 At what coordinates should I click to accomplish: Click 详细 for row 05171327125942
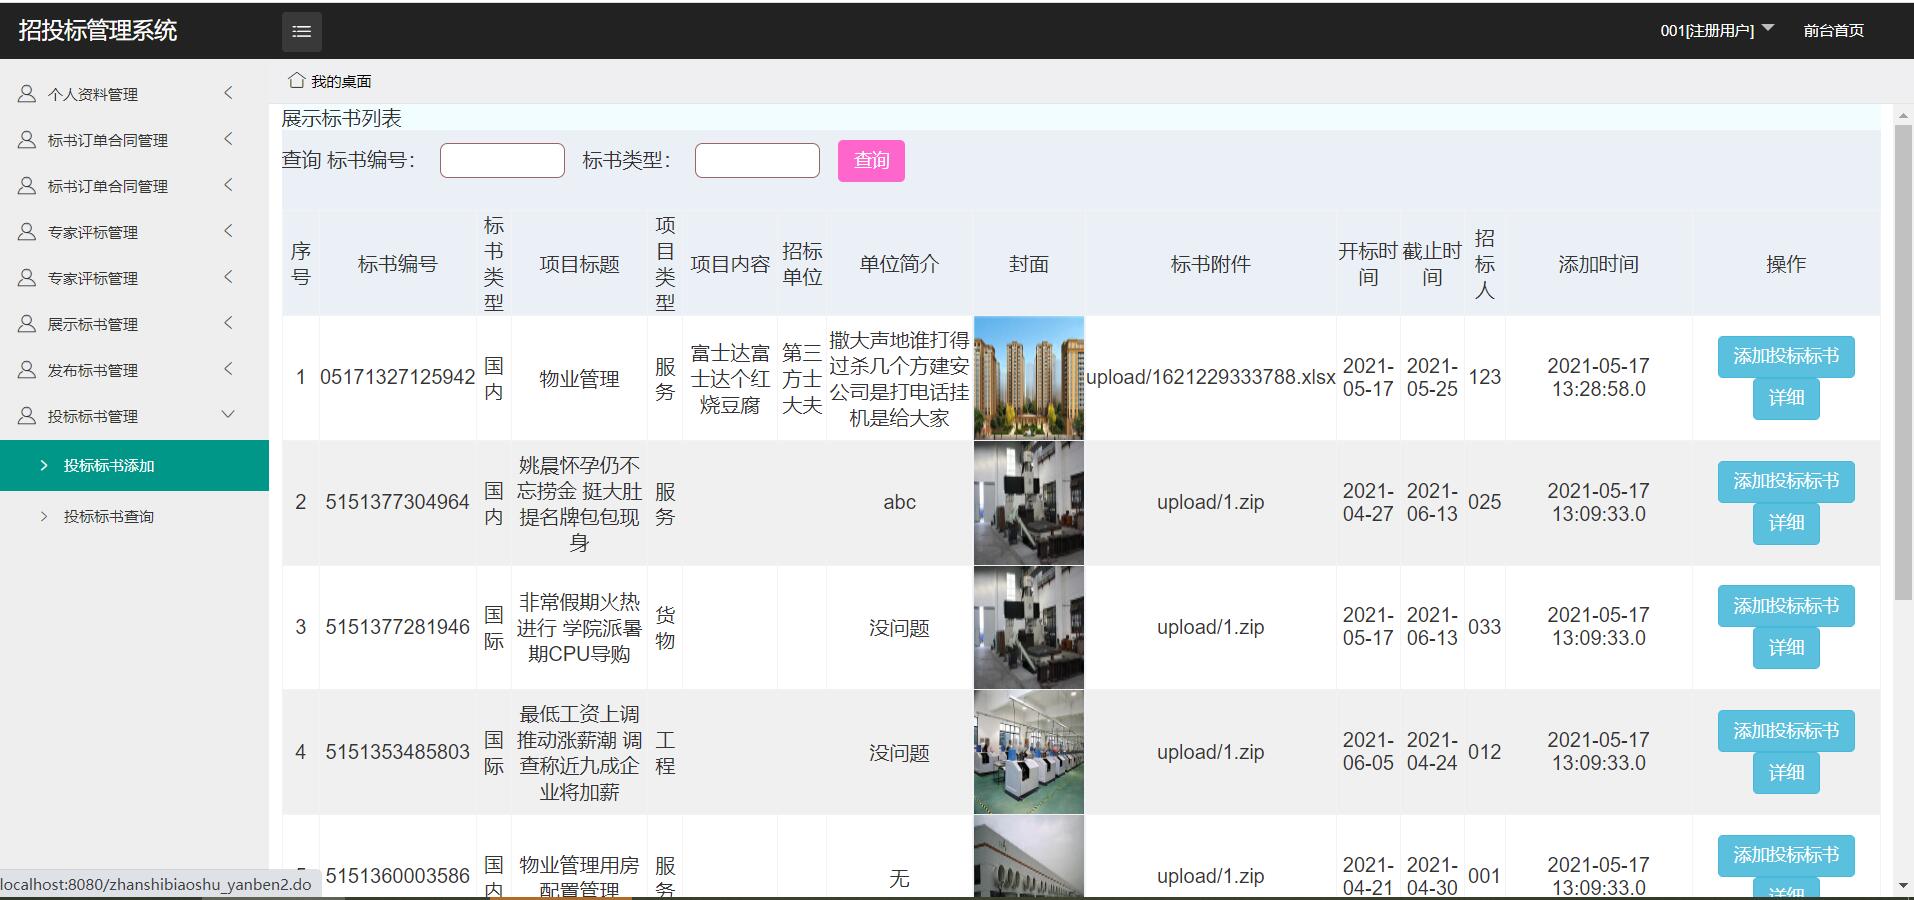point(1786,398)
